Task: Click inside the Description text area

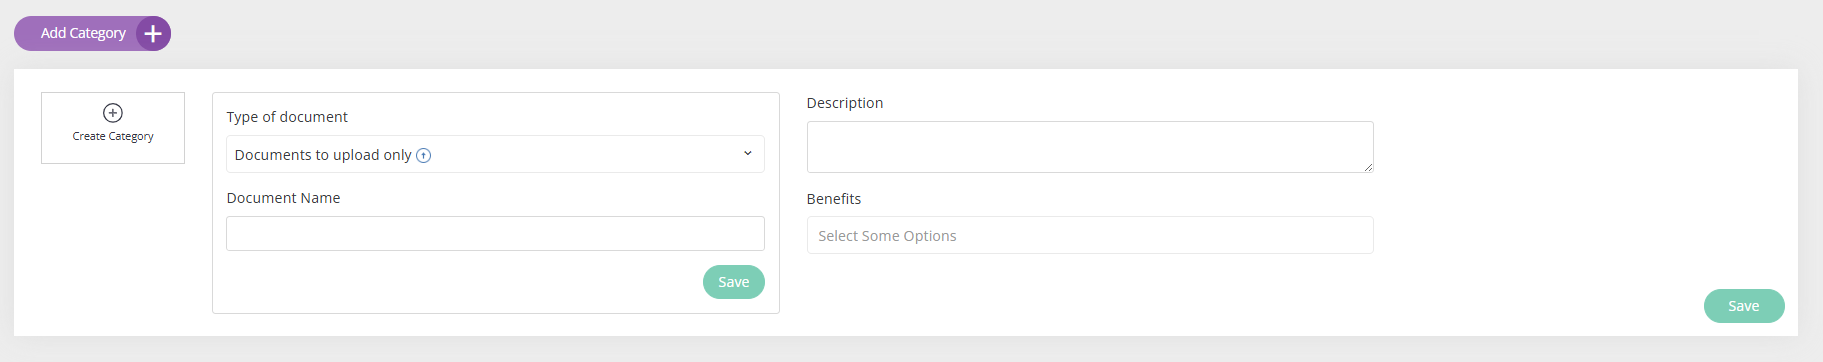Action: (1090, 147)
